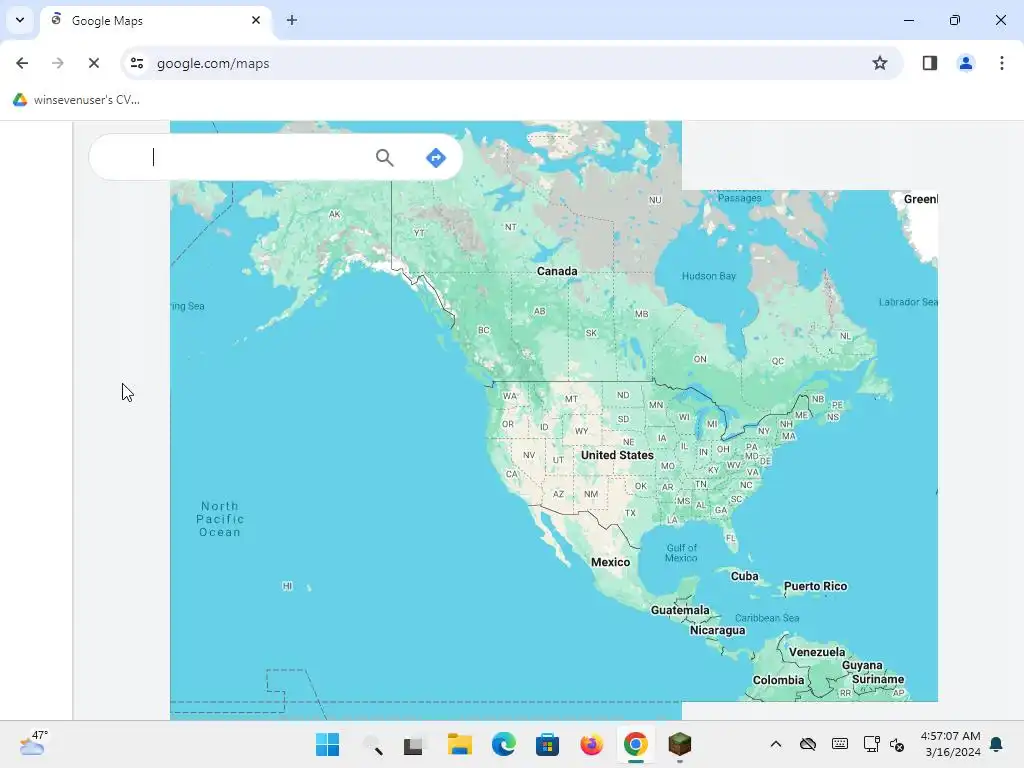This screenshot has height=768, width=1024.
Task: Open the Windows Start menu
Action: [x=327, y=744]
